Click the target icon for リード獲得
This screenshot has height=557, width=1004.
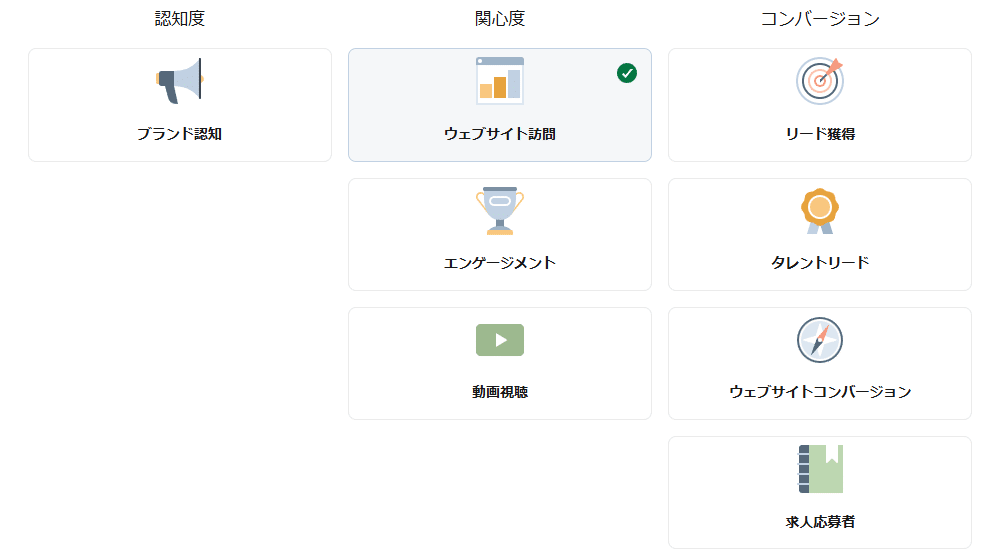click(x=820, y=81)
